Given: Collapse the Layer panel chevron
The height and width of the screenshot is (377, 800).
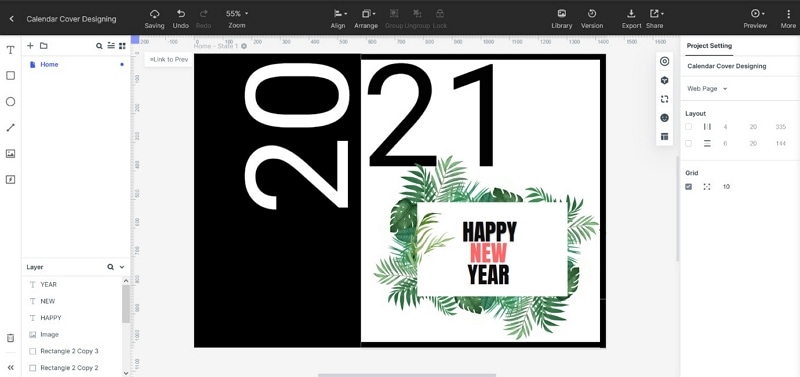Looking at the screenshot, I should tap(122, 267).
